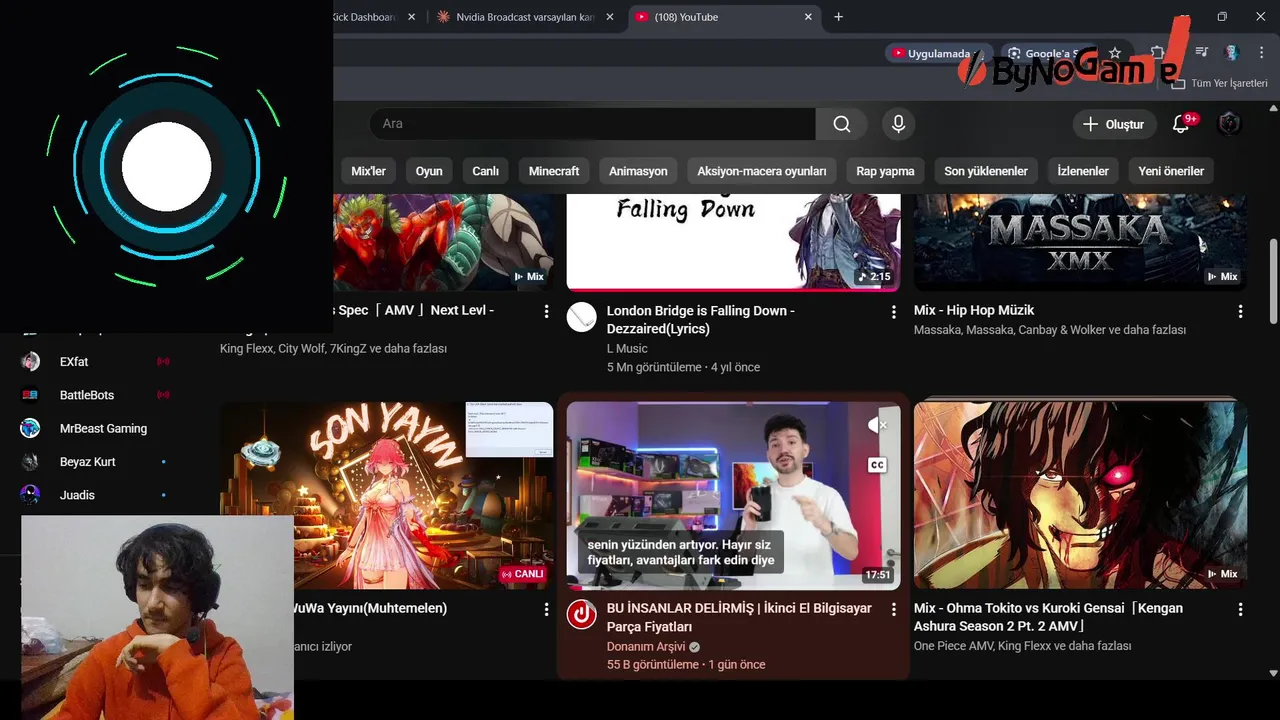Click the MrBeast Gaming channel avatar

tap(30, 428)
